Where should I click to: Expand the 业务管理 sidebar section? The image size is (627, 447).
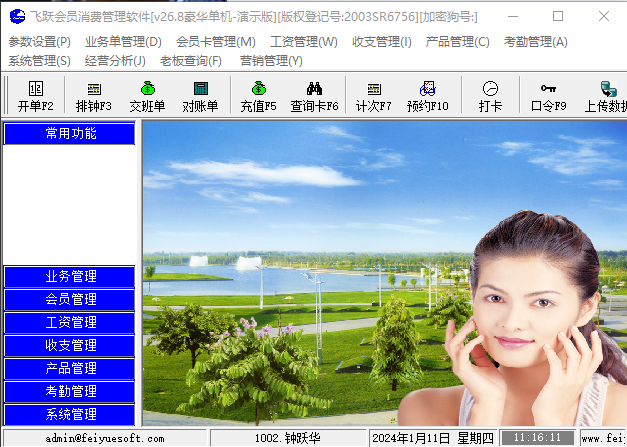click(70, 277)
